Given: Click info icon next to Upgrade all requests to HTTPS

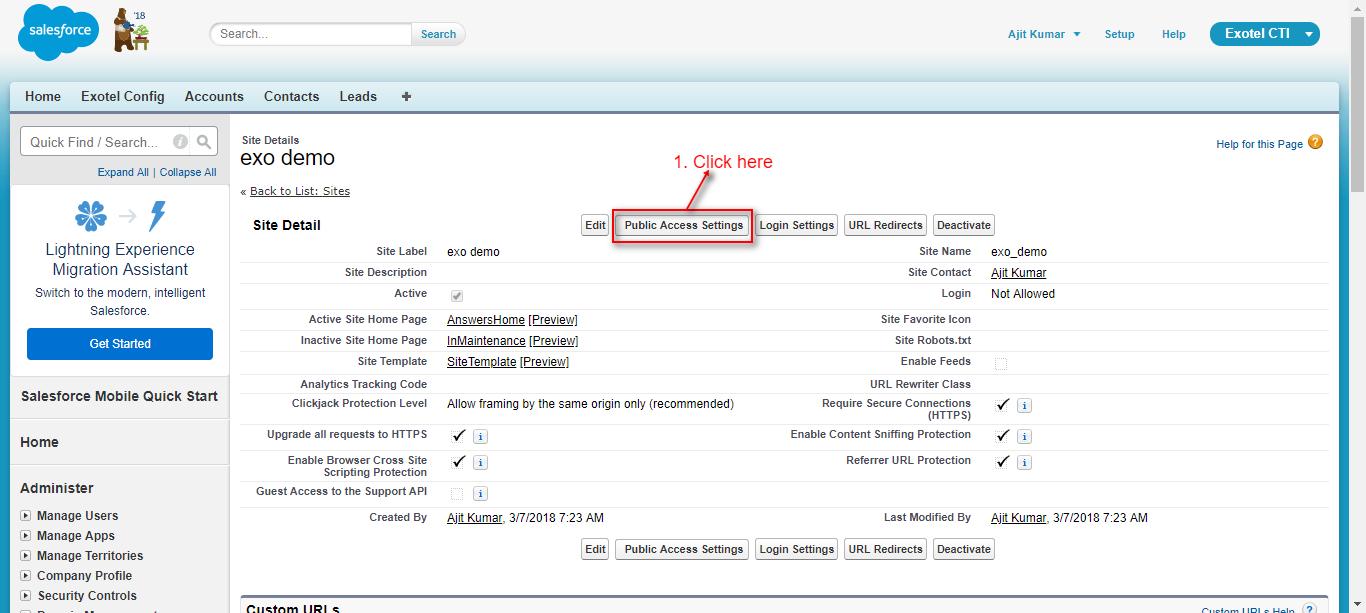Looking at the screenshot, I should point(480,437).
